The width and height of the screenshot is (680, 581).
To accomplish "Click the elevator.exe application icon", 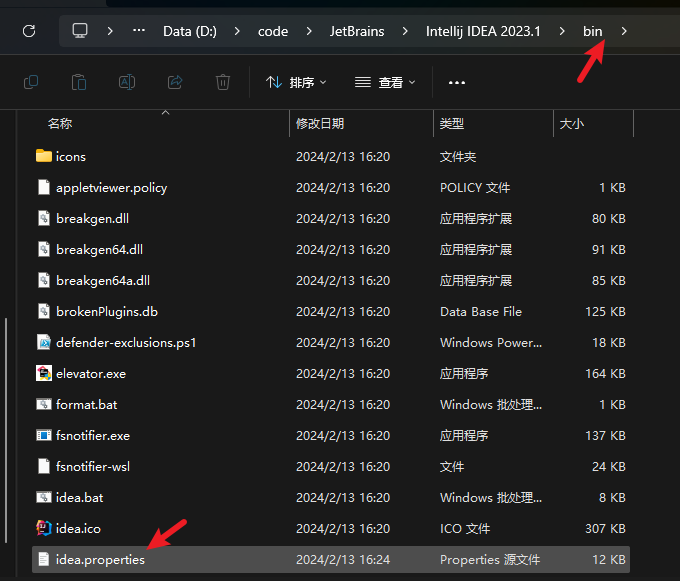I will point(44,373).
